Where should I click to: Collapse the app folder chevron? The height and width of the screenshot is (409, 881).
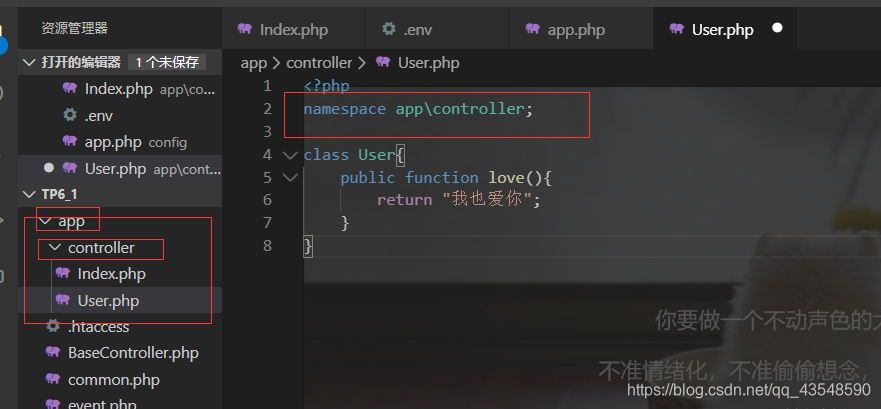pyautogui.click(x=46, y=221)
